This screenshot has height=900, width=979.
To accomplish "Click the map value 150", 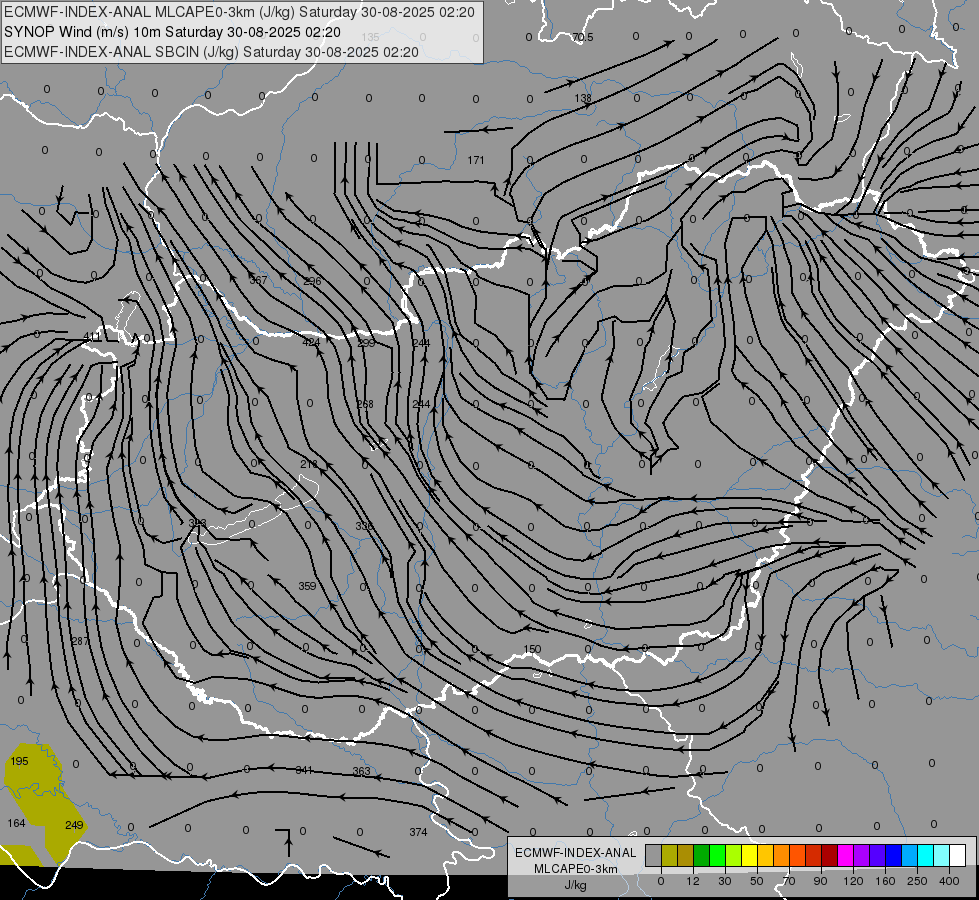I will pos(532,649).
